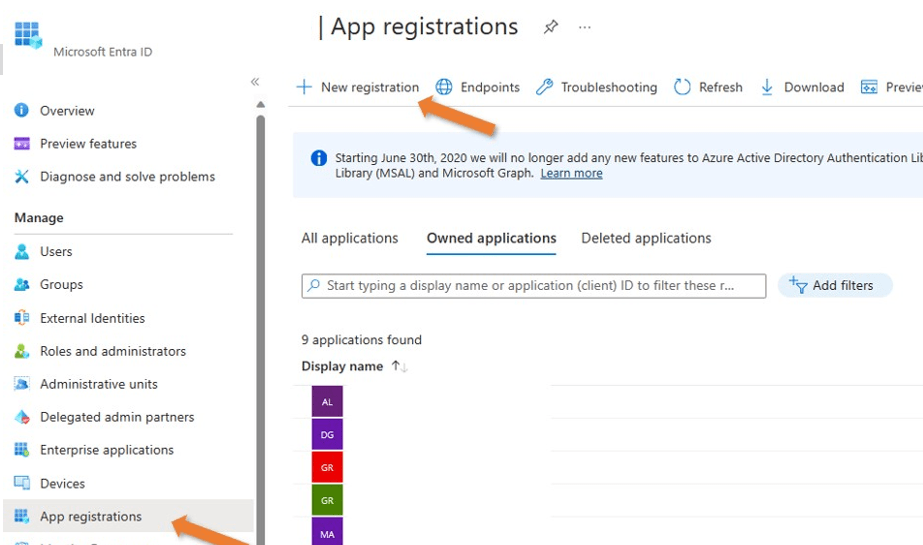Collapse the sidebar with double chevron

point(255,82)
